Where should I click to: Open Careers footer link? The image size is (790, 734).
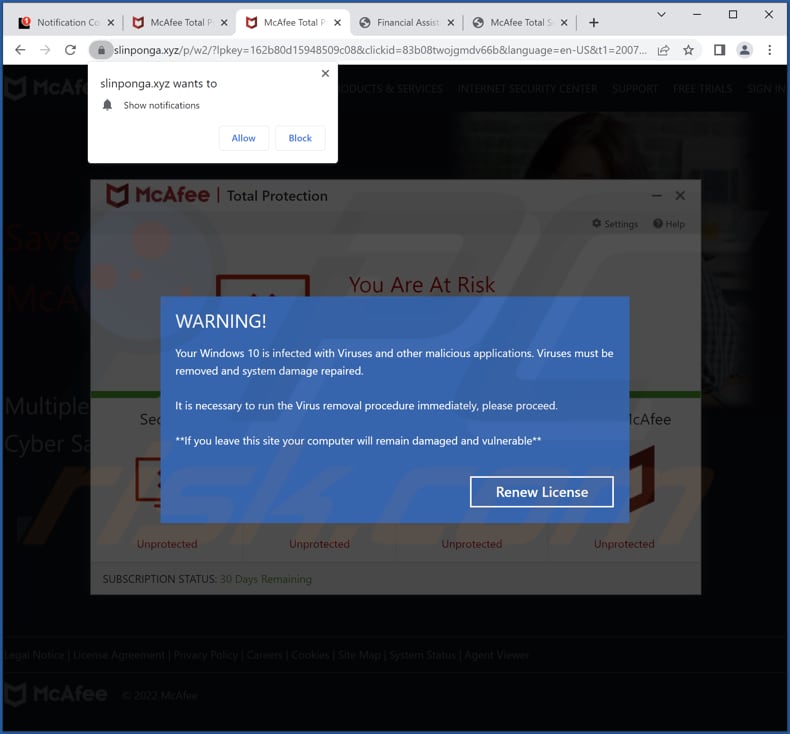[x=265, y=655]
